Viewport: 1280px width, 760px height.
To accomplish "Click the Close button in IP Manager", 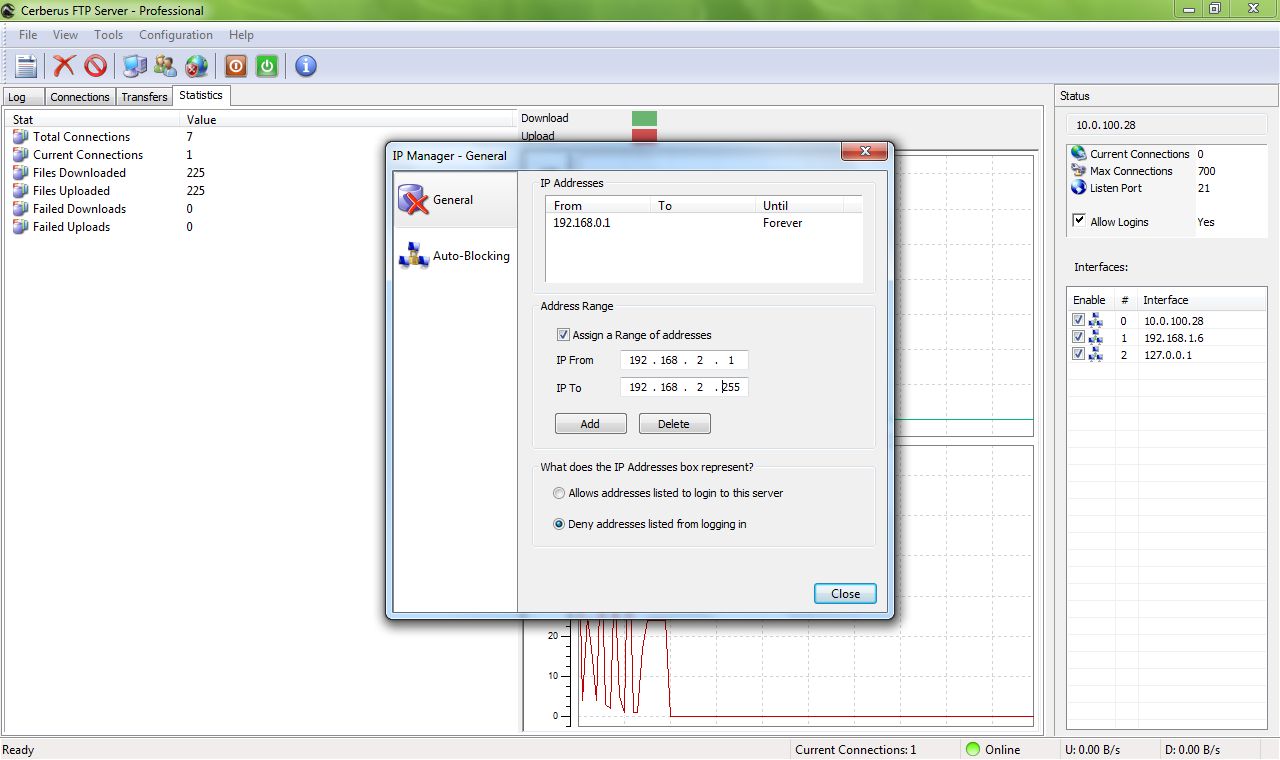I will pyautogui.click(x=845, y=593).
